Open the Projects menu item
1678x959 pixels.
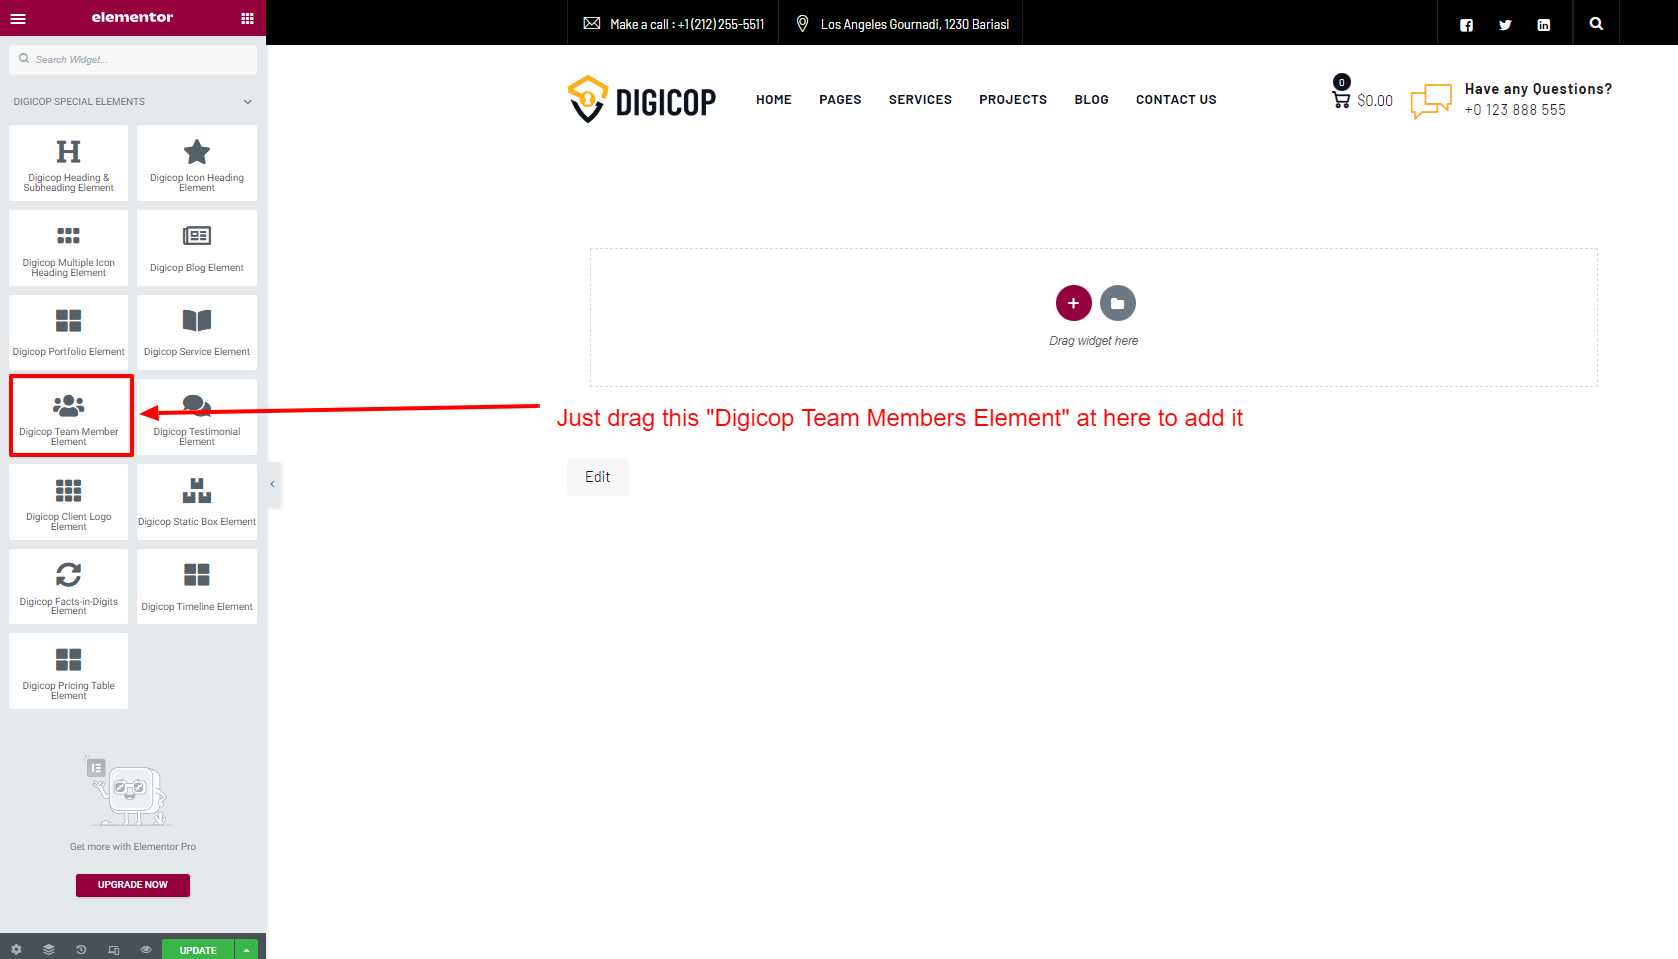click(x=1012, y=100)
